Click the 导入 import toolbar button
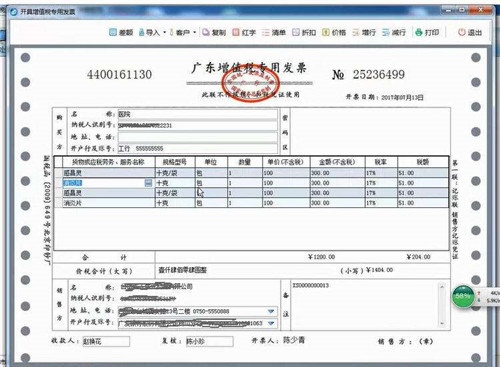The image size is (500, 367). click(x=149, y=32)
